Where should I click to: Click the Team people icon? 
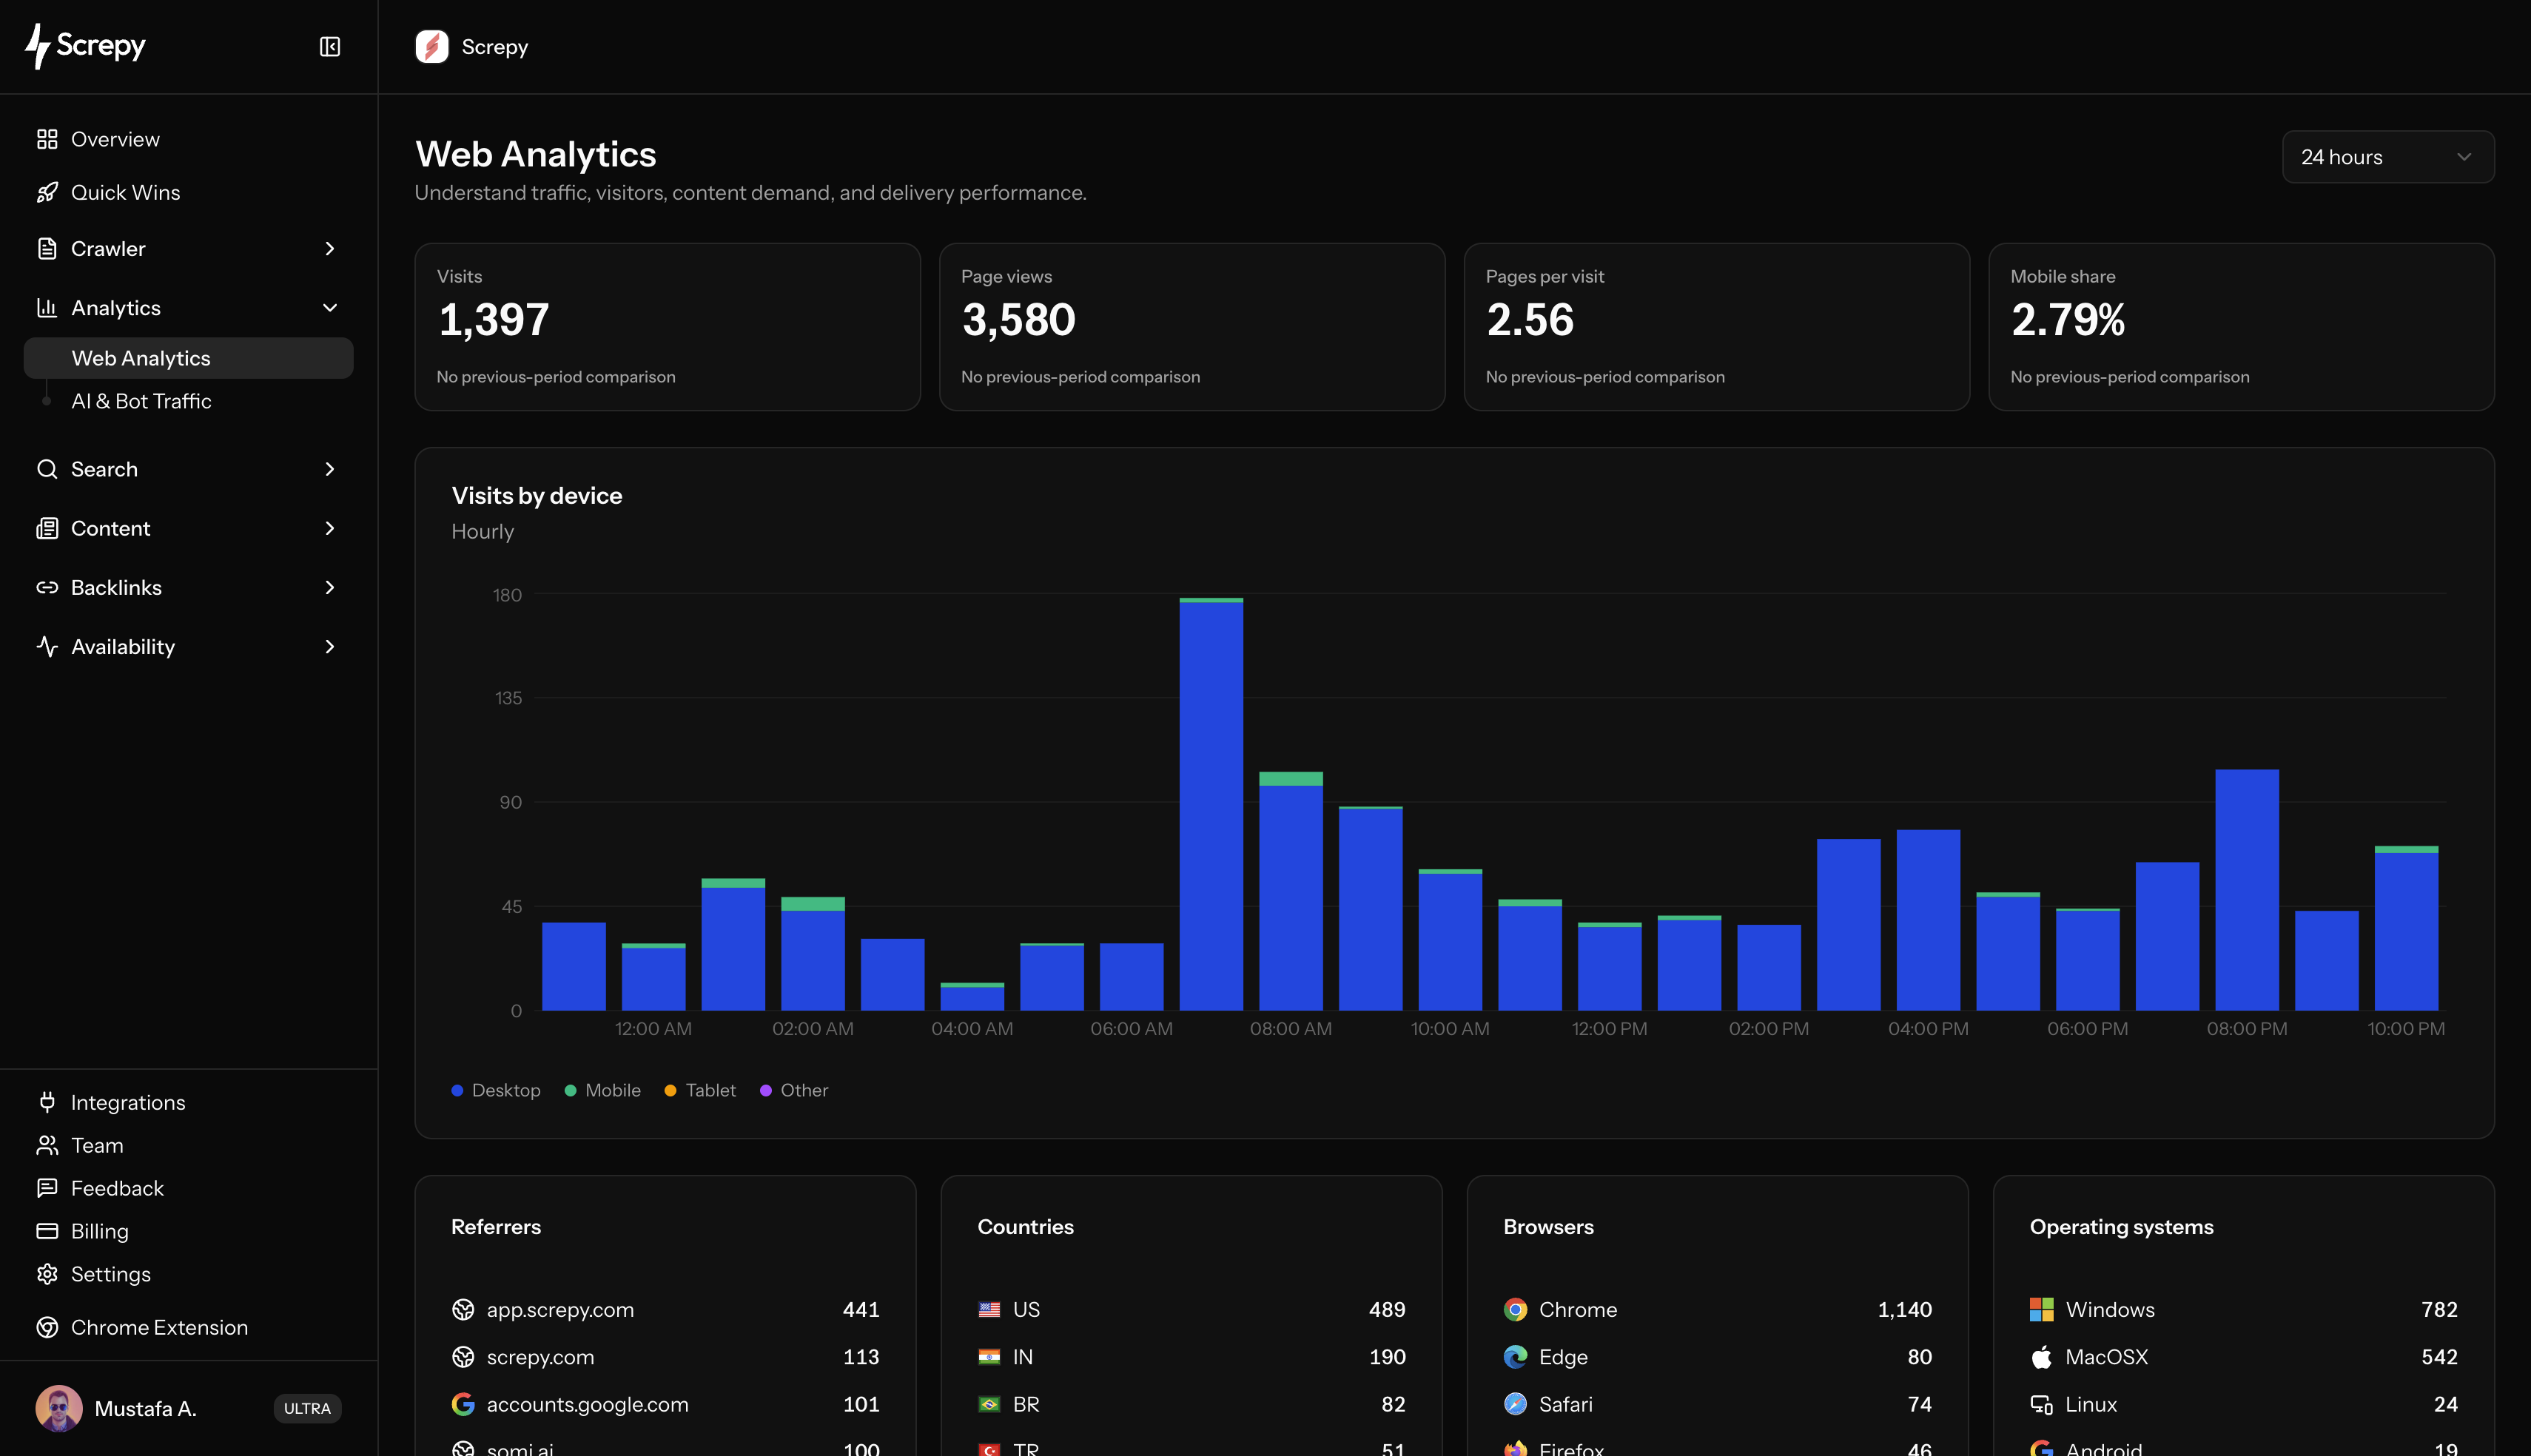pyautogui.click(x=47, y=1145)
